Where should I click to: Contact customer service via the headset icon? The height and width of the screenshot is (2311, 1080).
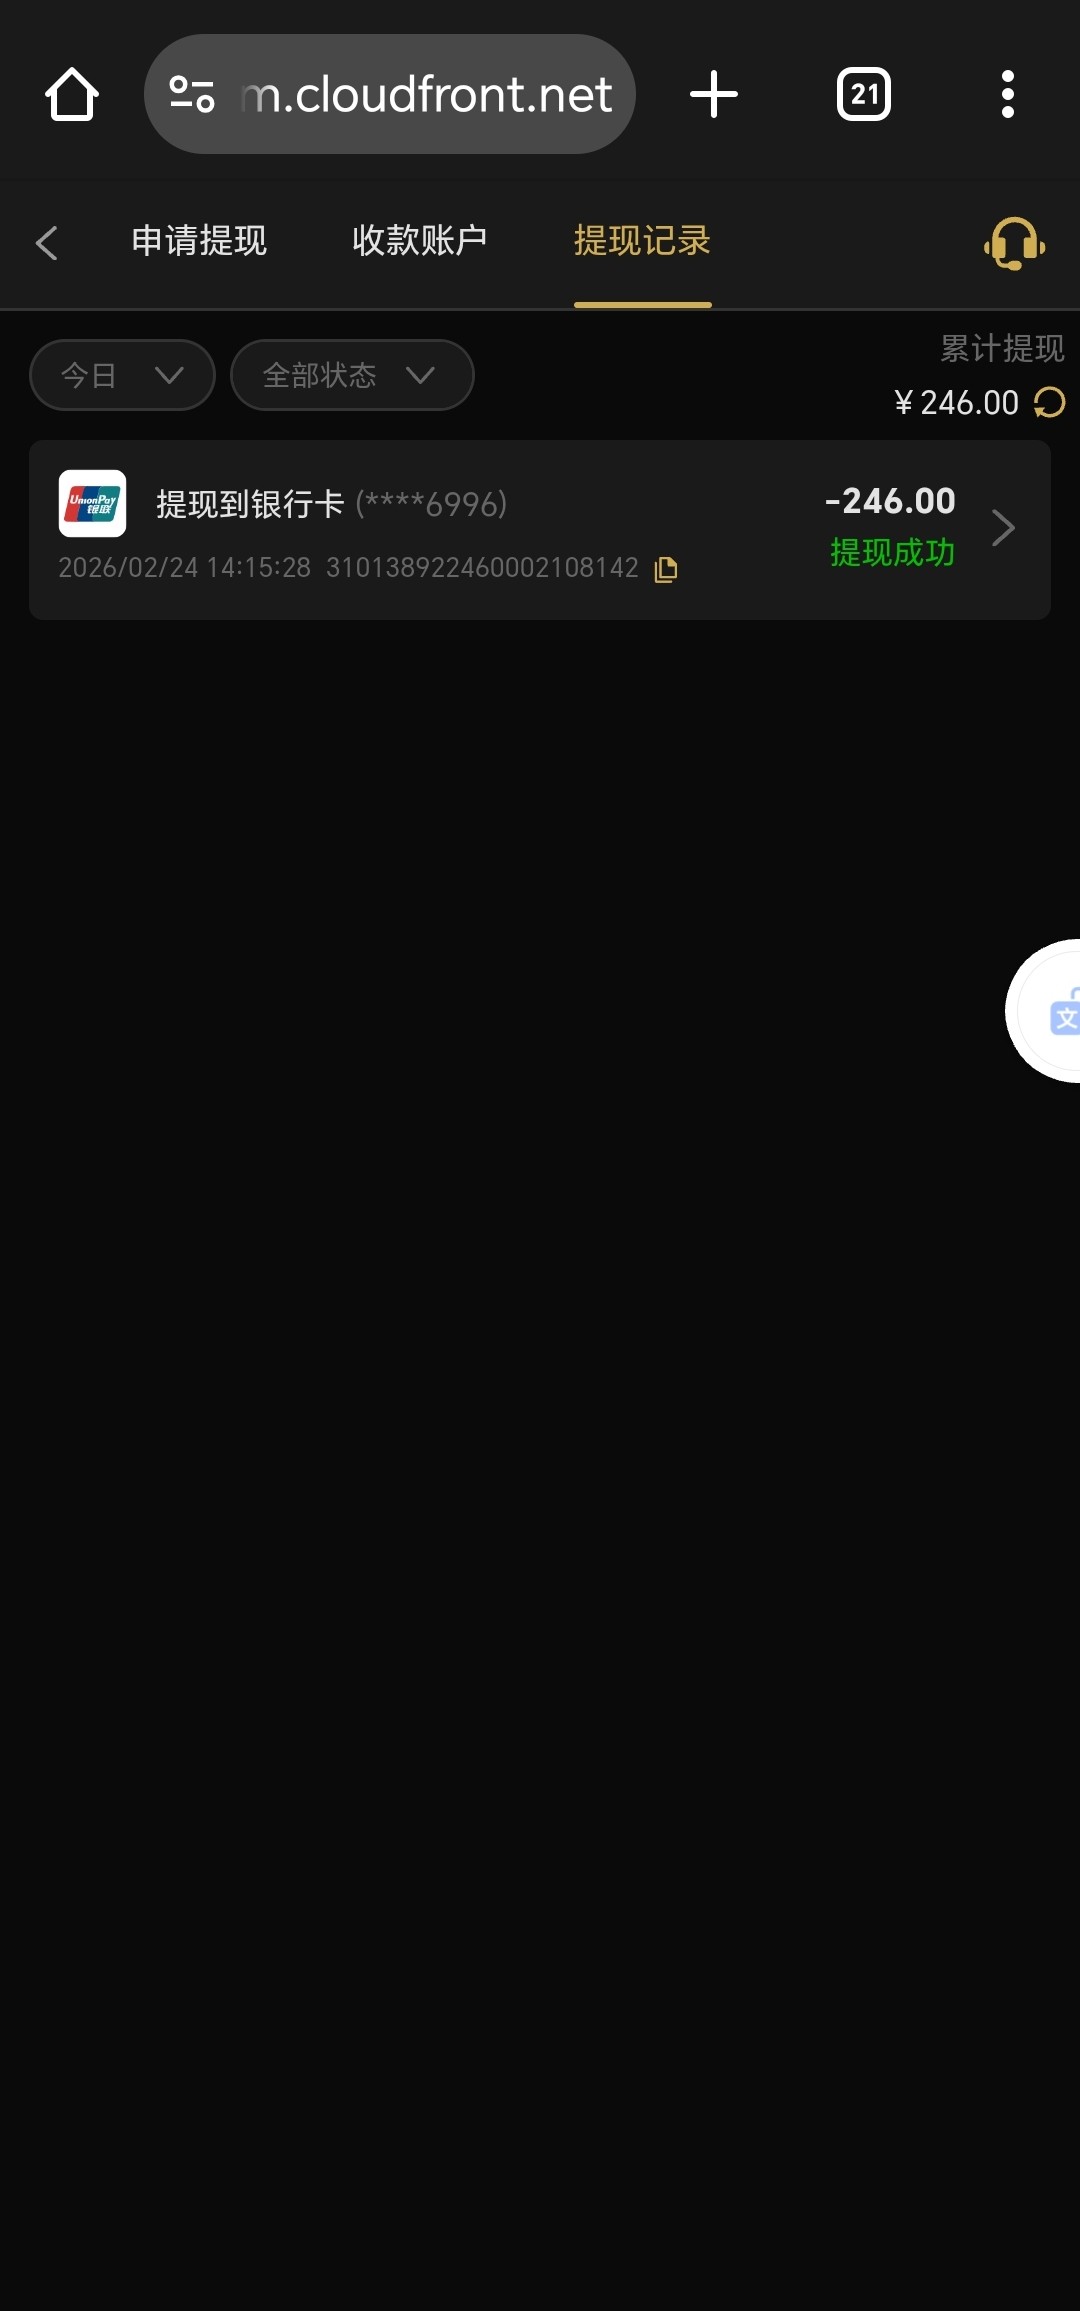[1015, 243]
